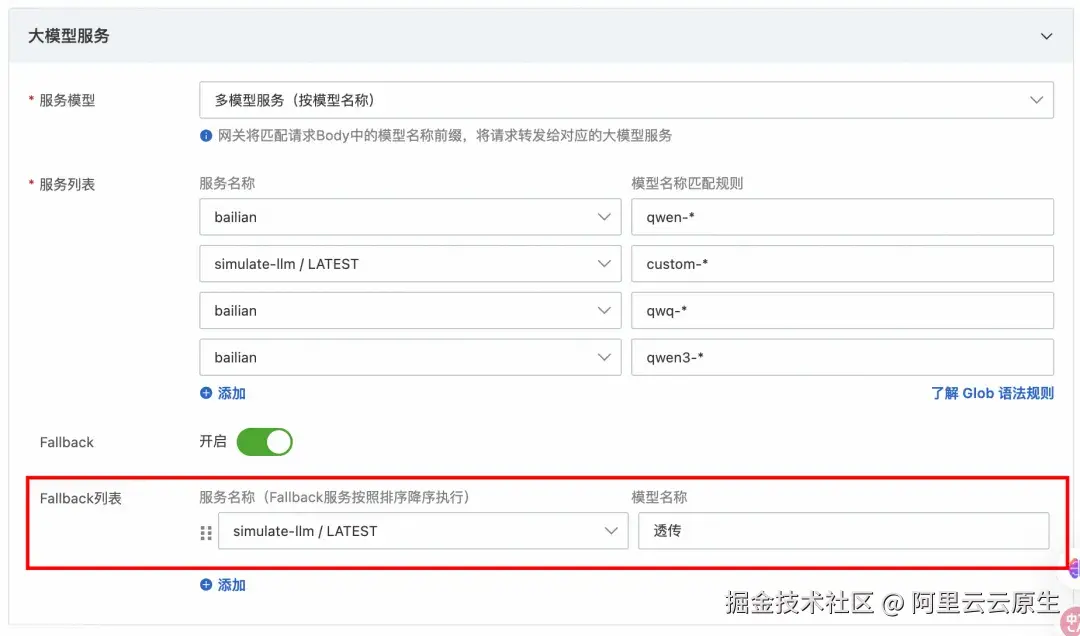This screenshot has height=636, width=1080.
Task: Click the purple floating widget icon on the right edge
Action: coord(1076,570)
